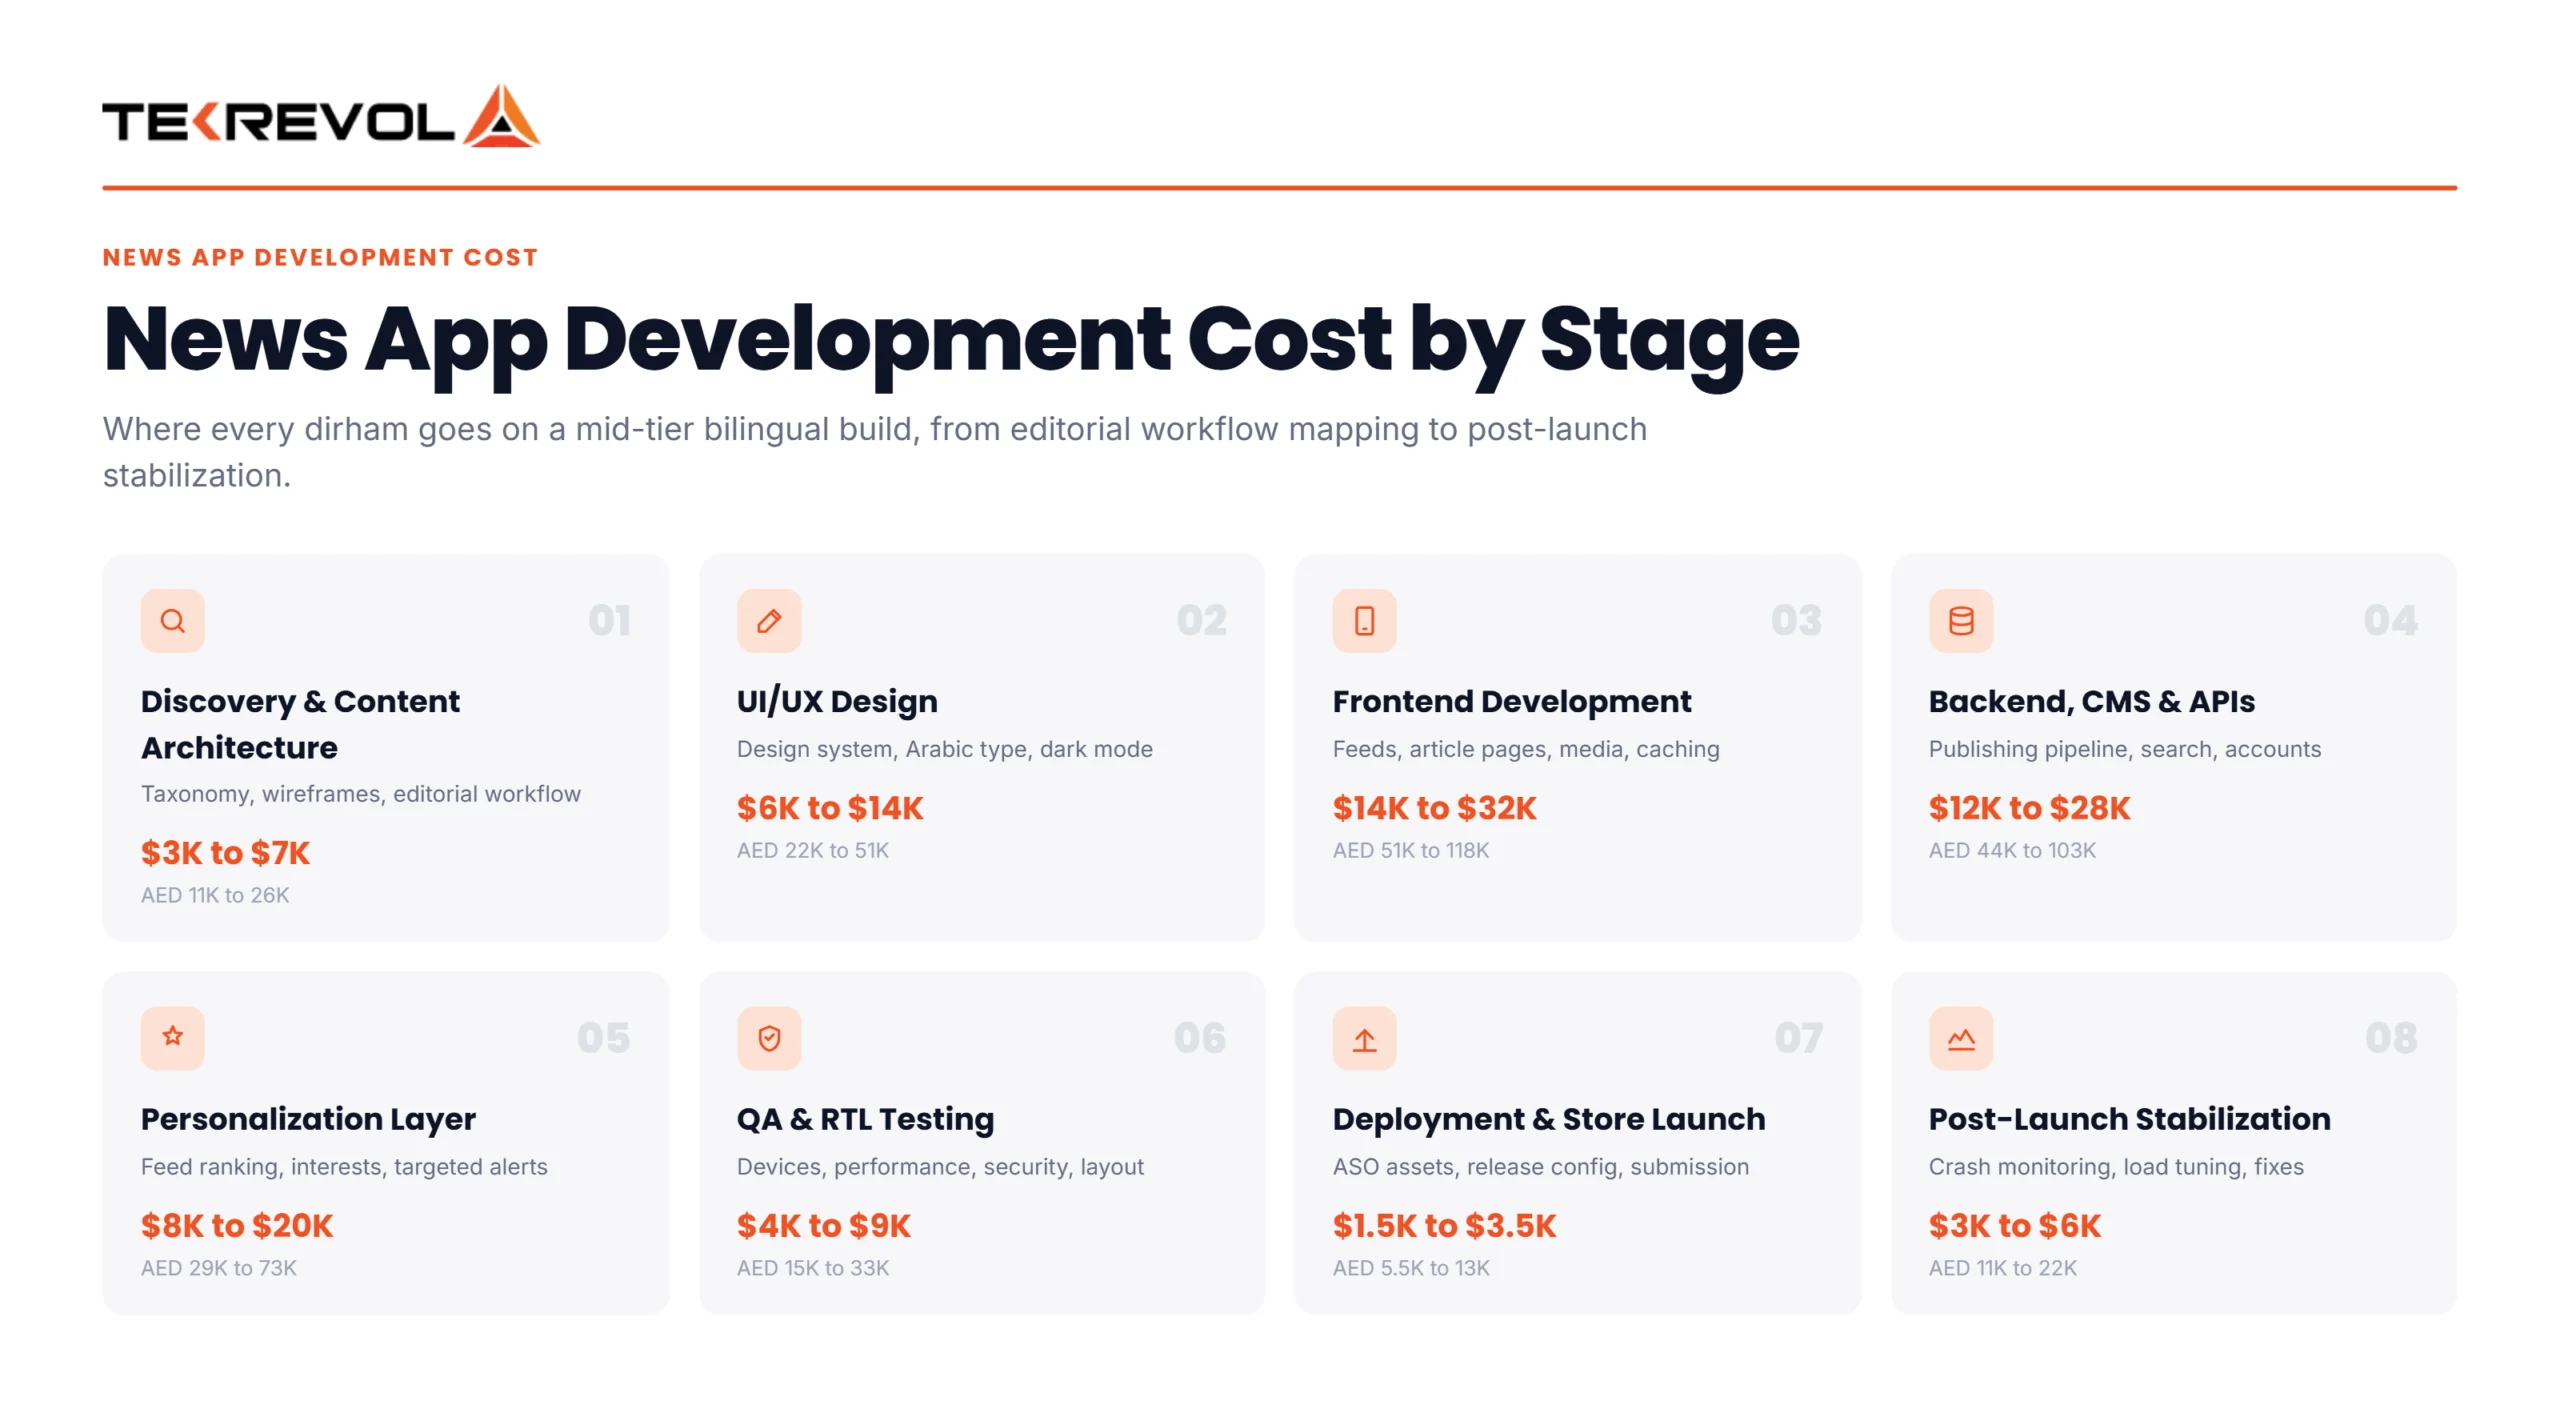The image size is (2560, 1405).
Task: Click 'Devices, performance, security, layout' description
Action: [940, 1167]
